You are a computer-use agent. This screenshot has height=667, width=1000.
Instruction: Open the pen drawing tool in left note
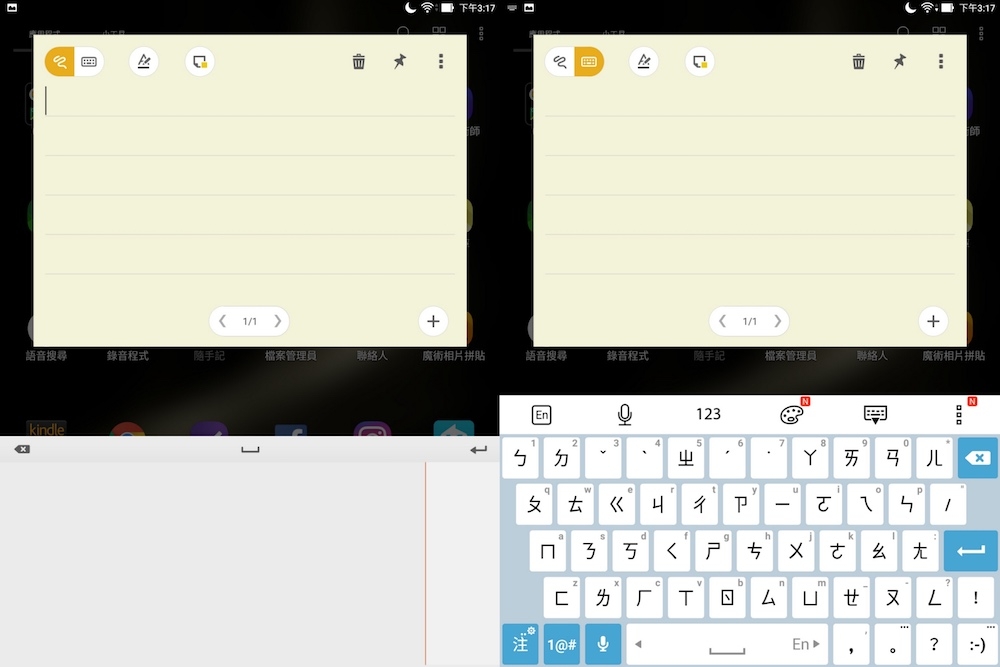(x=143, y=62)
